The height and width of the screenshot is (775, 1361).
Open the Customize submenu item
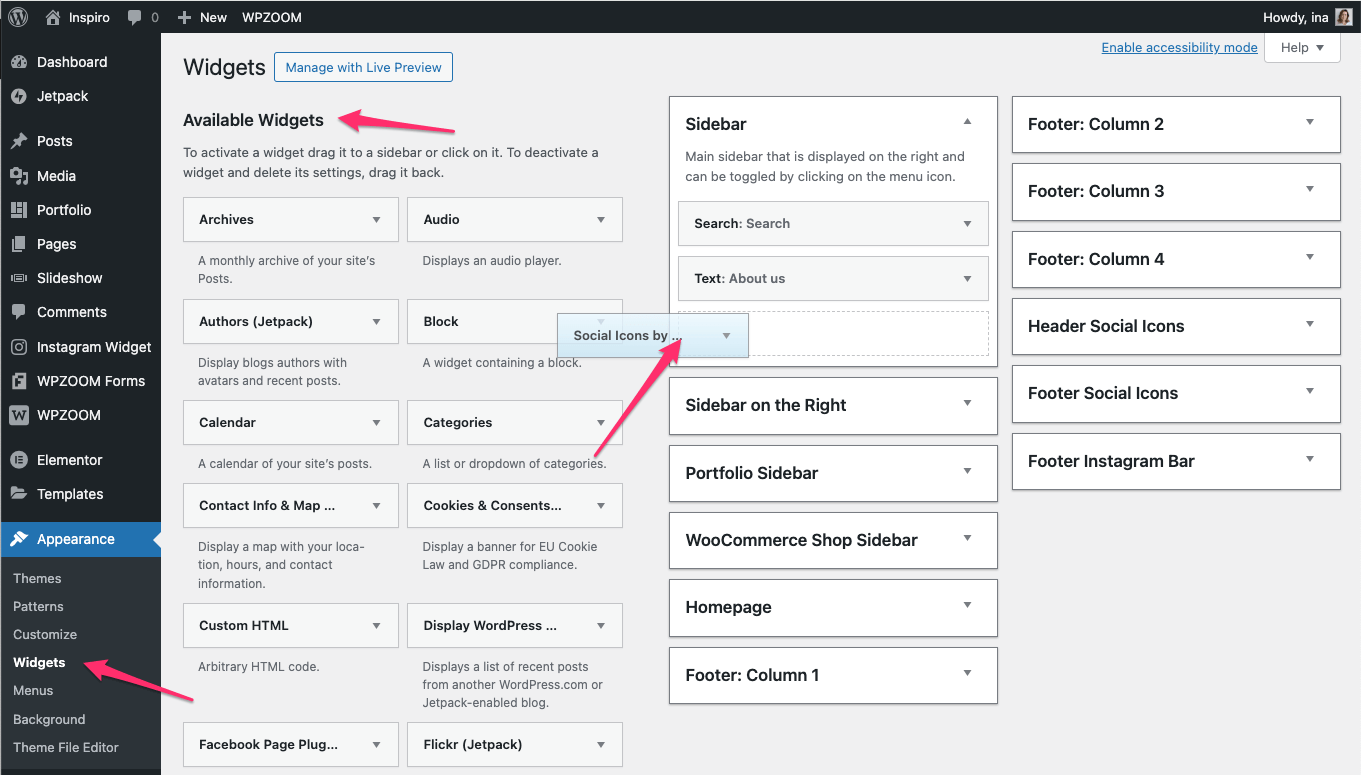(x=45, y=634)
